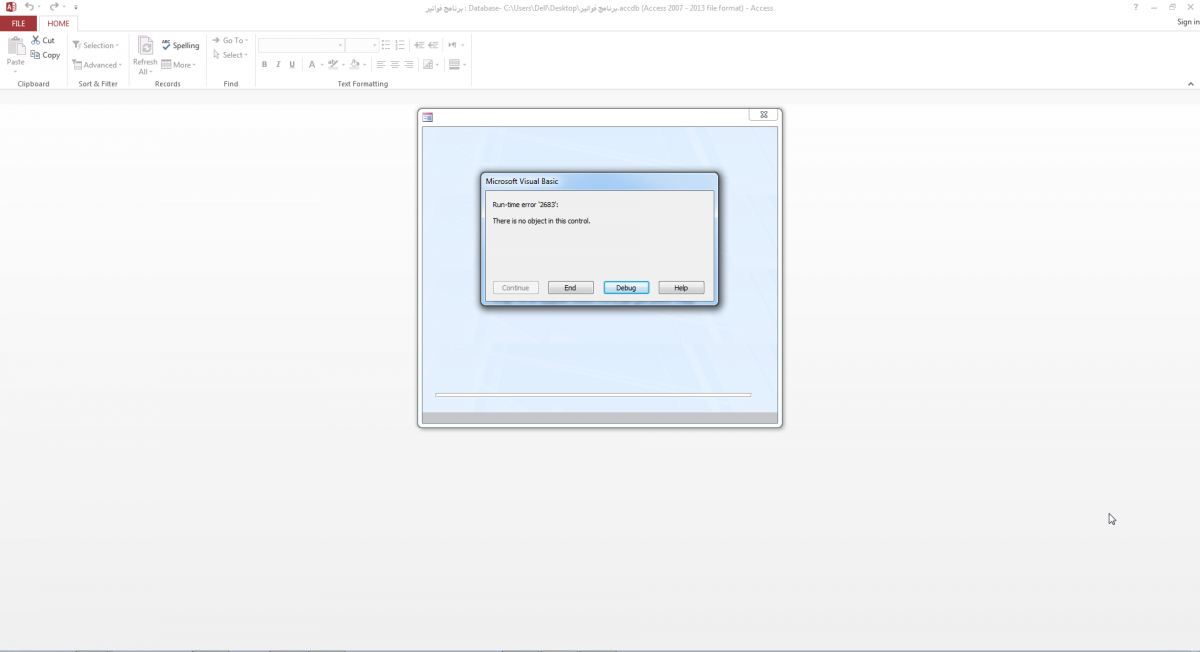Click the Background fill color bucket
The height and width of the screenshot is (652, 1200).
coord(355,65)
